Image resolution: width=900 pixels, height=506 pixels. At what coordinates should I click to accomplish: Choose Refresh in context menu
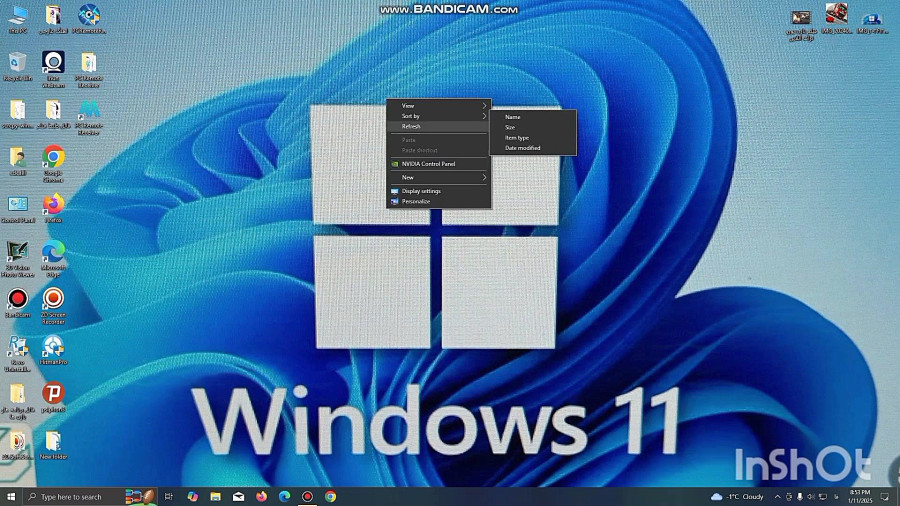439,126
